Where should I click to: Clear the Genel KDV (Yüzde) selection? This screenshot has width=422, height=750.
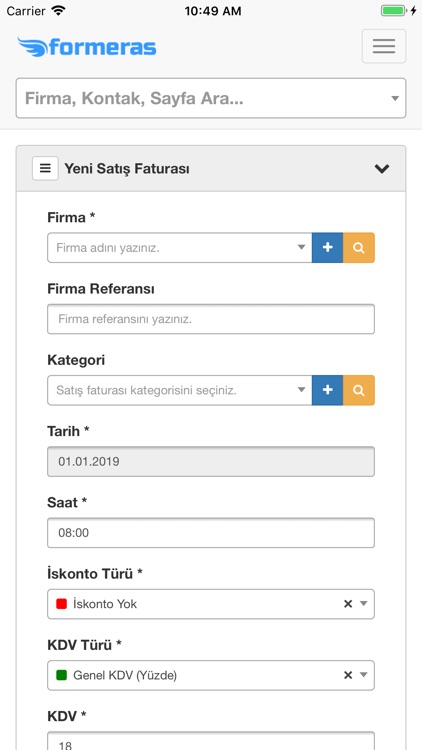(x=348, y=675)
